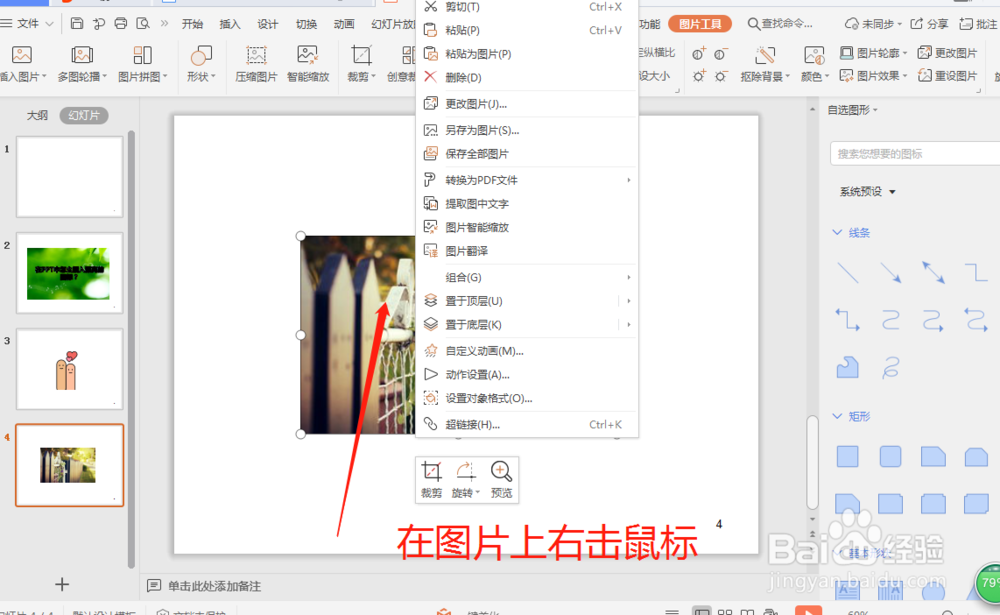Open the 预览 magnifier in the floating toolbar
This screenshot has width=1000, height=615.
click(502, 478)
